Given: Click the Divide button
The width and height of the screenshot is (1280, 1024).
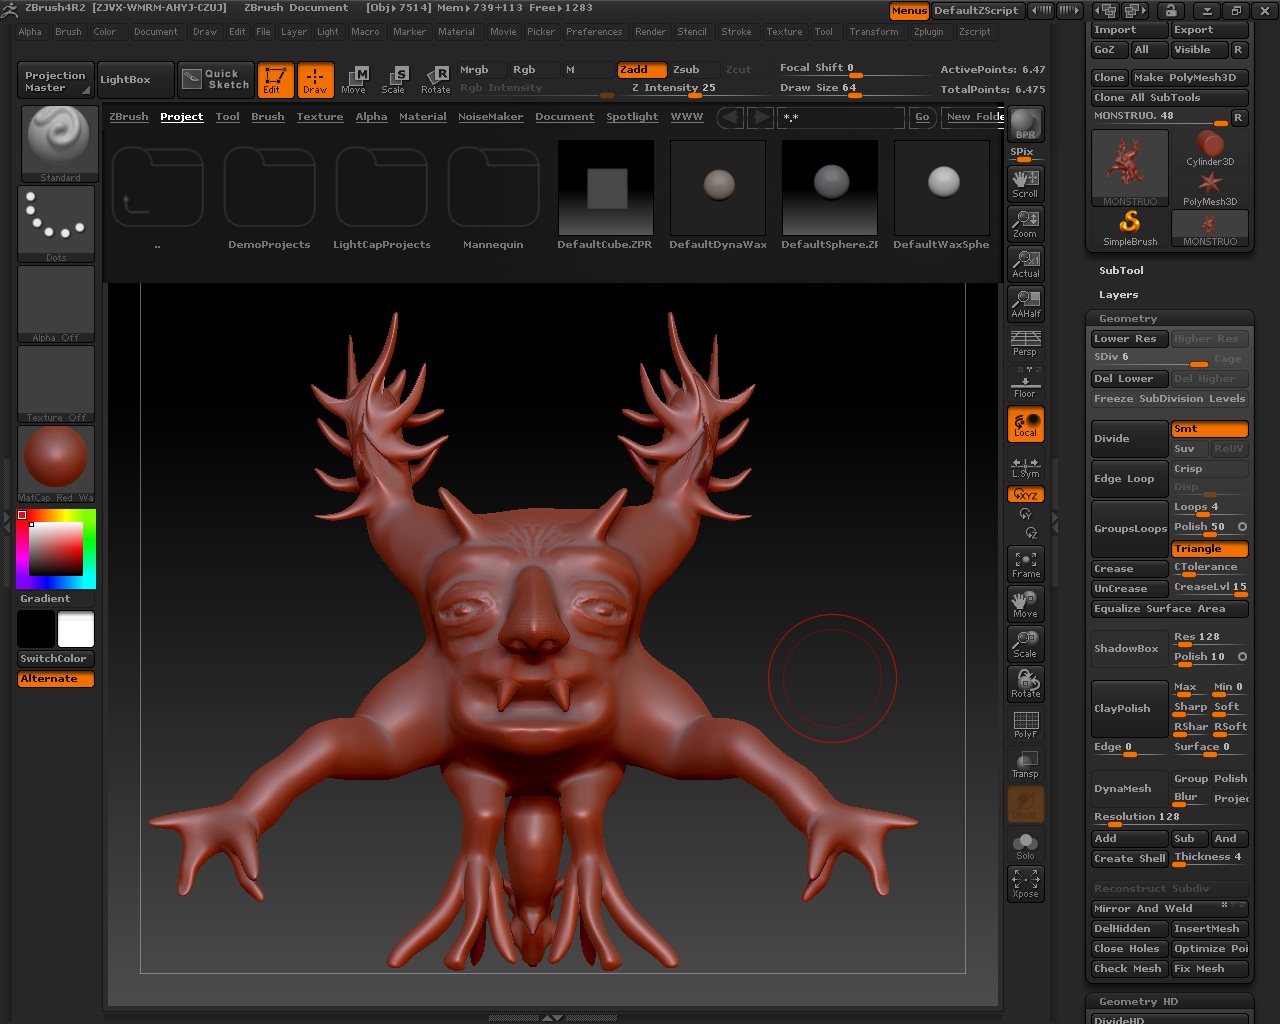Looking at the screenshot, I should [x=1129, y=439].
